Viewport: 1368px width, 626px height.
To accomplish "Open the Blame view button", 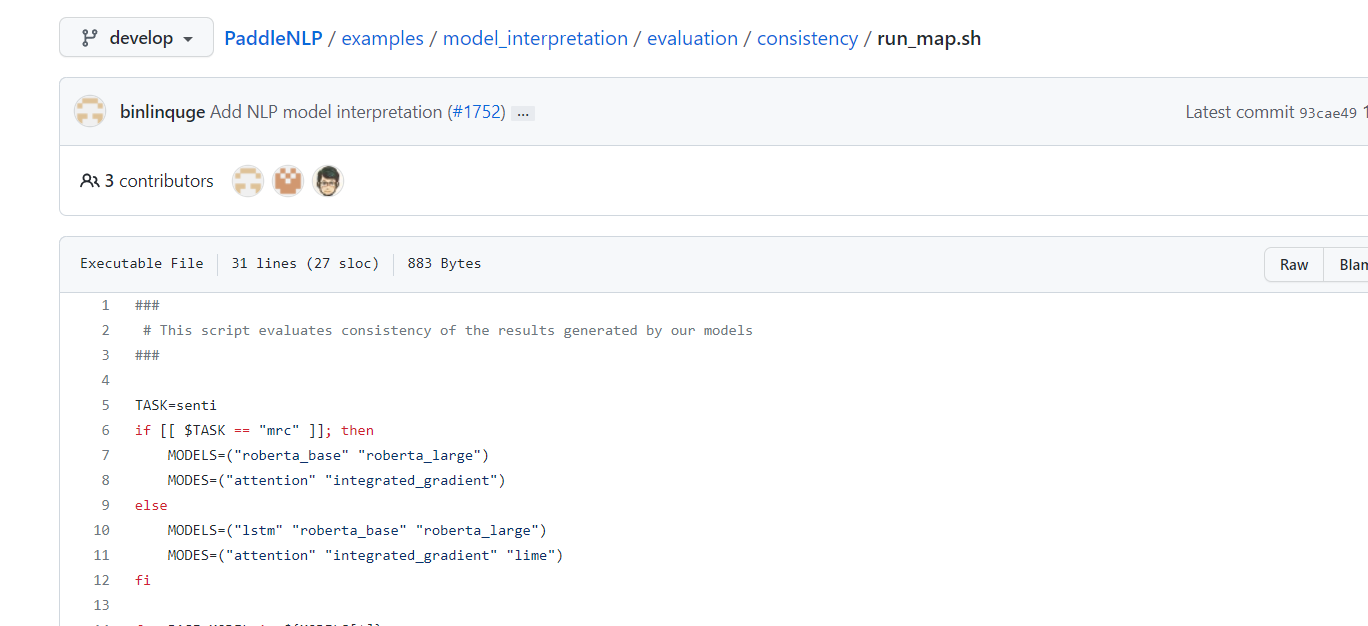I will pos(1346,265).
